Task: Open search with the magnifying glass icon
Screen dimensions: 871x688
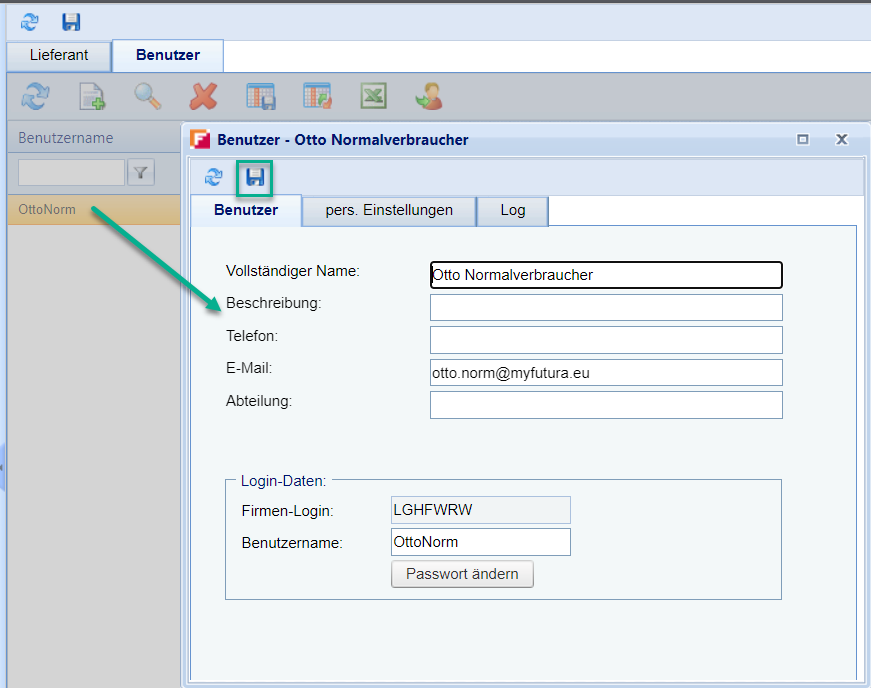Action: tap(148, 96)
